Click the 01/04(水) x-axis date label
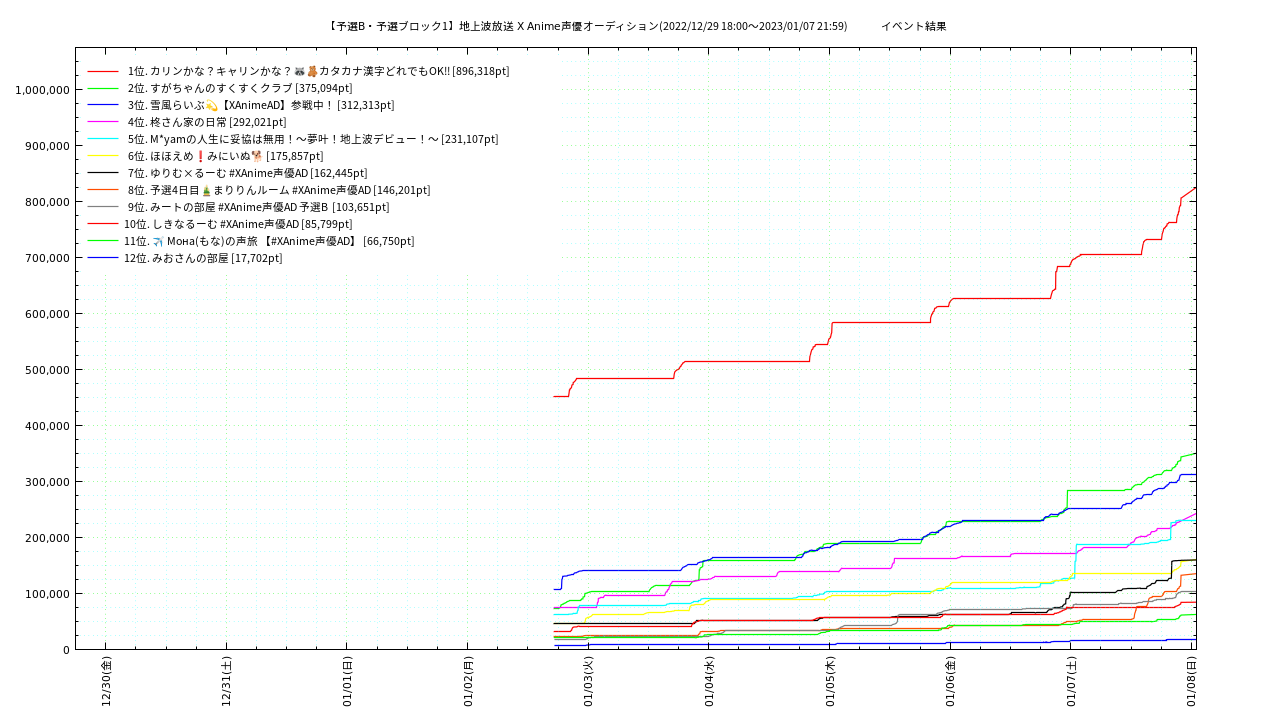Viewport: 1280px width, 720px height. coord(709,681)
